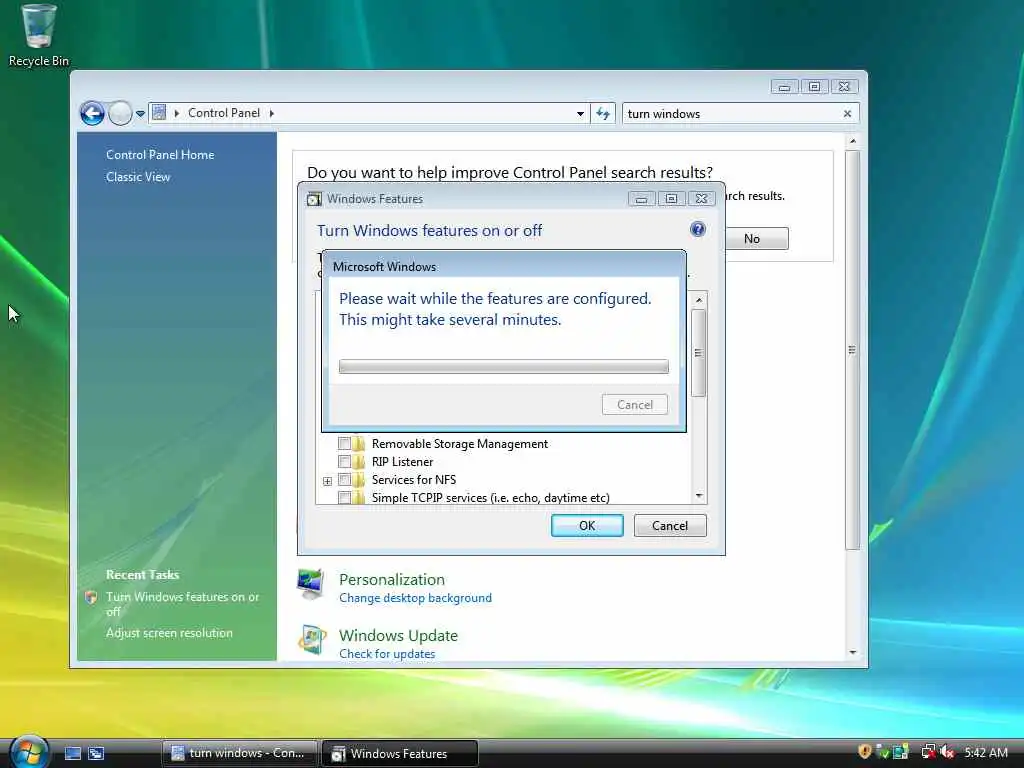Click the Personalization monitor icon
This screenshot has height=768, width=1024.
[311, 583]
